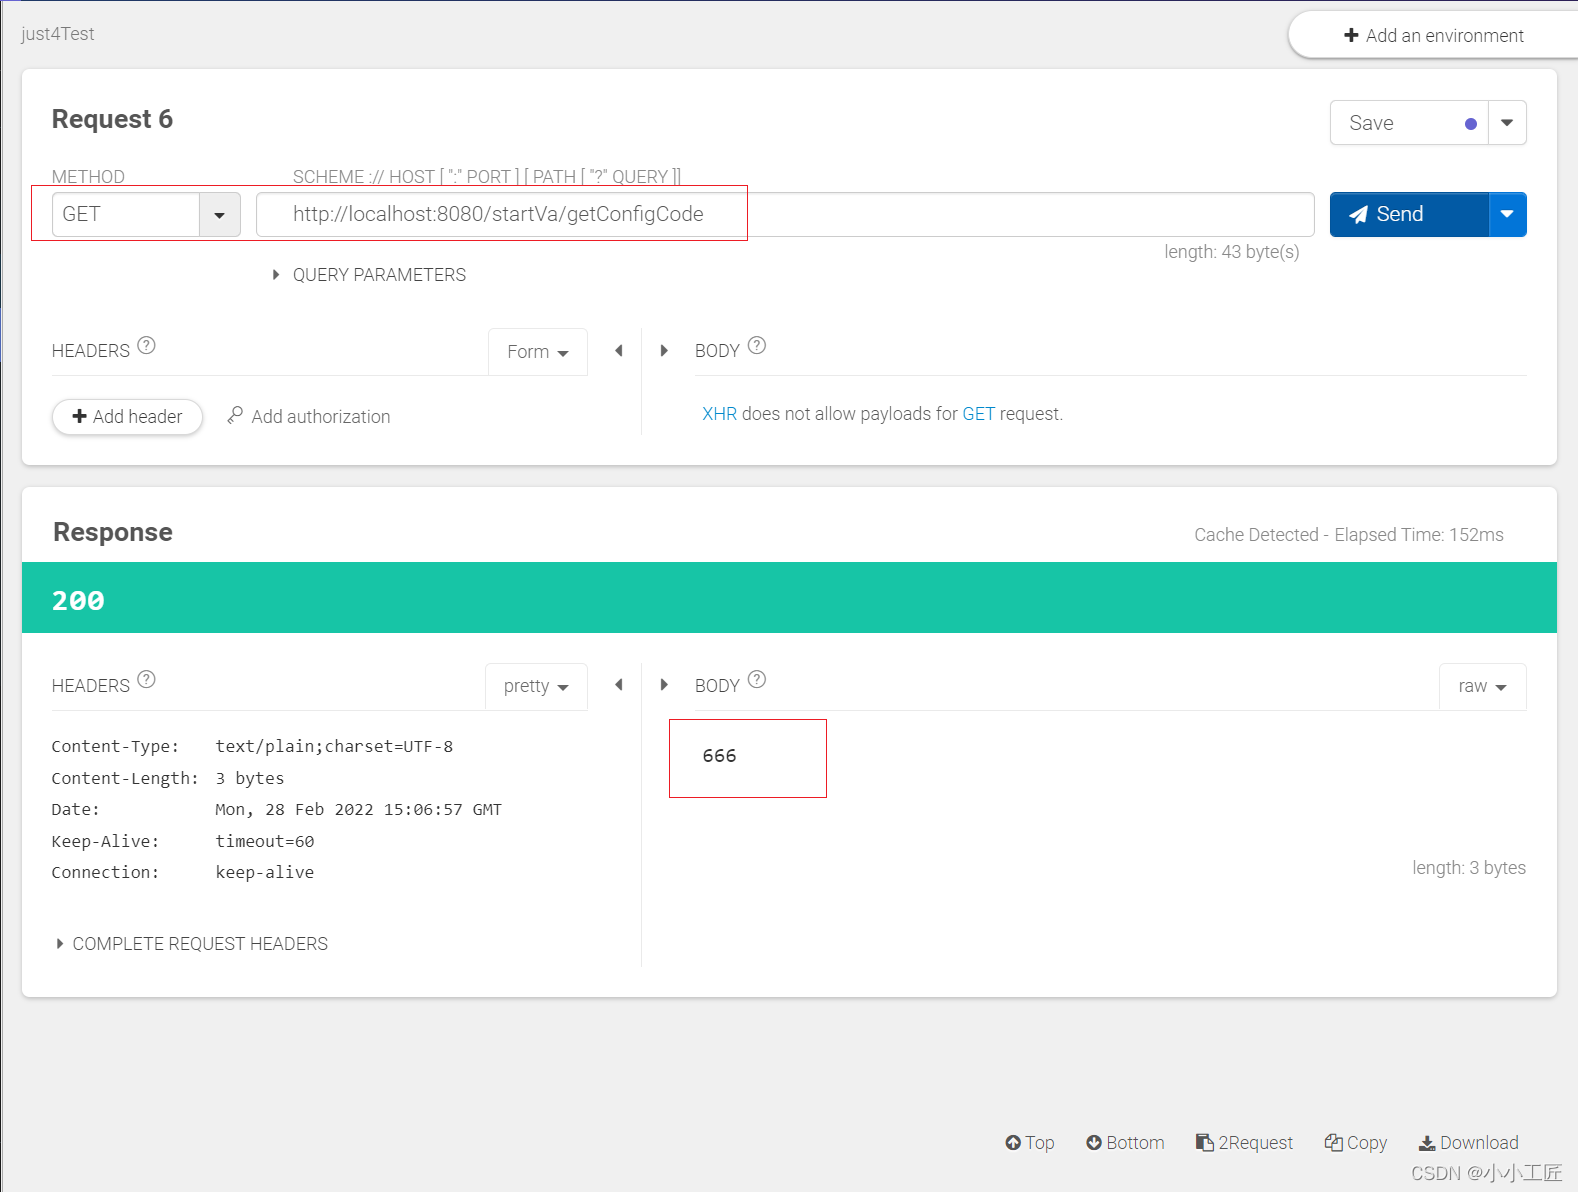The height and width of the screenshot is (1192, 1578).
Task: Collapse response headers with left arrow
Action: 619,685
